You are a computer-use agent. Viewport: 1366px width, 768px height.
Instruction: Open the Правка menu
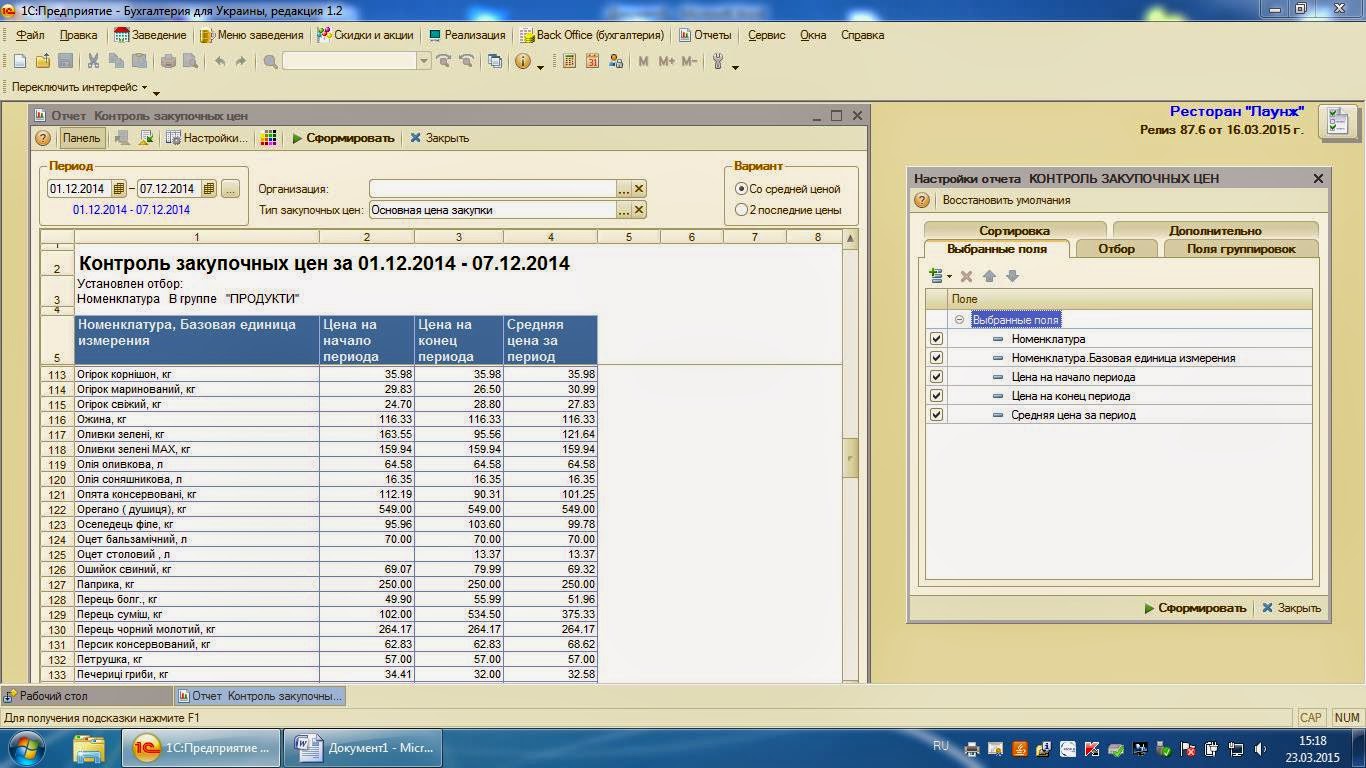point(79,35)
